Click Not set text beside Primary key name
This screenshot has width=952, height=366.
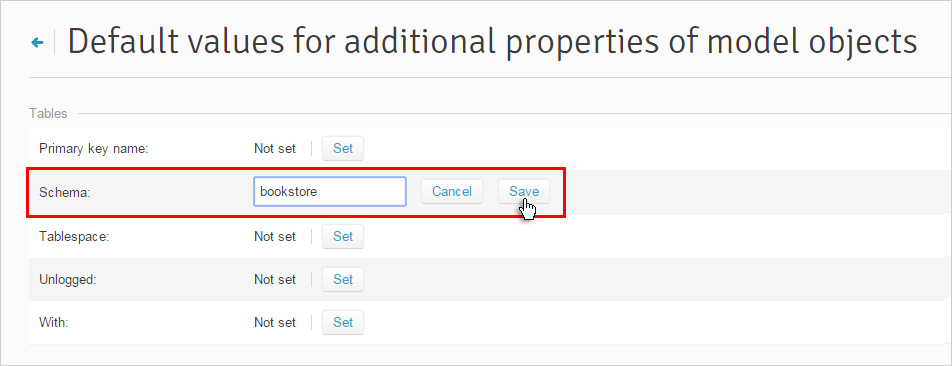coord(275,149)
